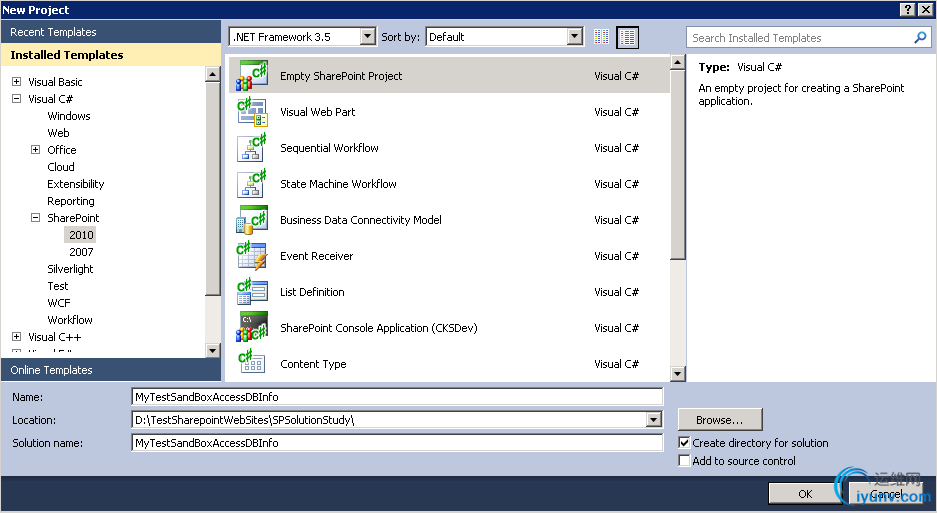Expand the Visual Basic tree node
Viewport: 937px width, 513px height.
tap(17, 81)
